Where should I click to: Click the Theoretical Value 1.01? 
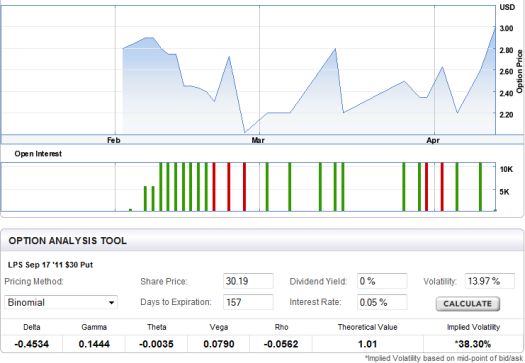click(367, 344)
